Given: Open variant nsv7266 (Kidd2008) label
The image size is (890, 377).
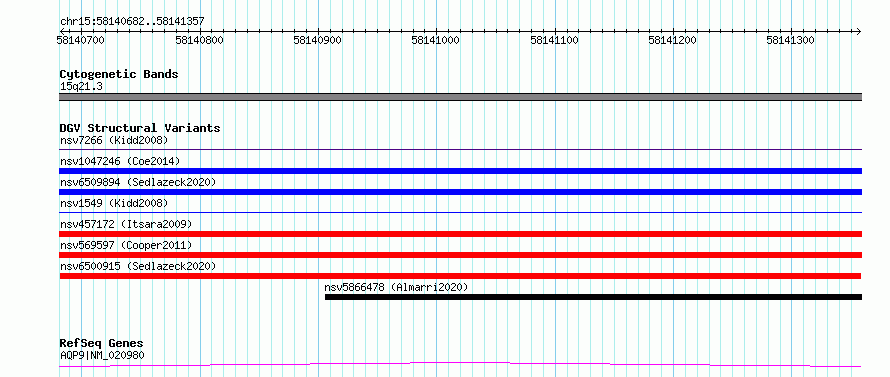Looking at the screenshot, I should click(x=114, y=140).
